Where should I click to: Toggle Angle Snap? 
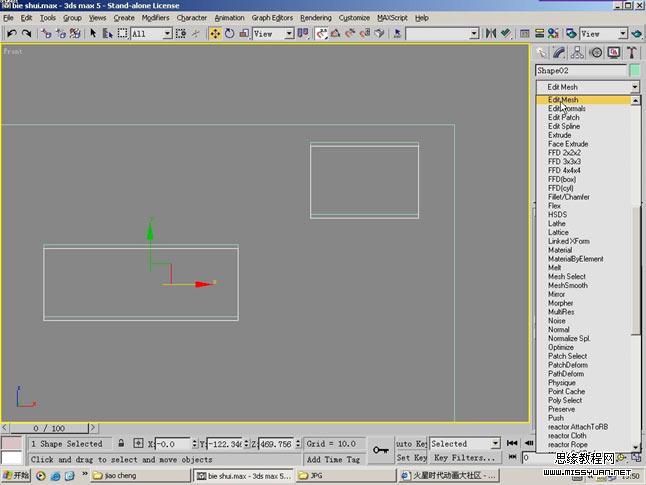click(x=335, y=33)
